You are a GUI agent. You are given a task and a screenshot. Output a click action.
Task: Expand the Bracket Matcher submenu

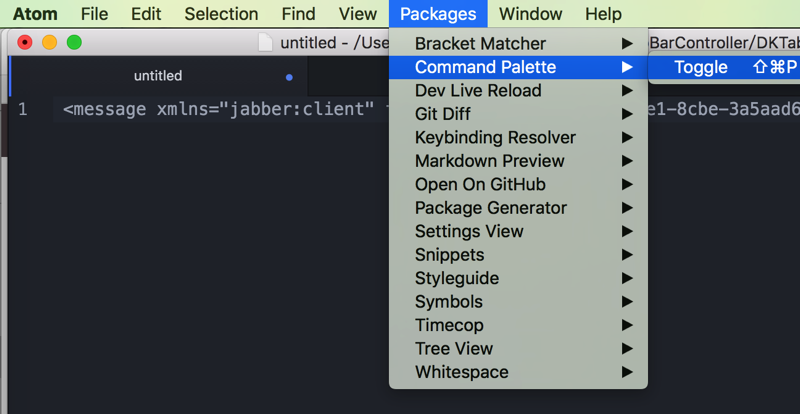[518, 44]
